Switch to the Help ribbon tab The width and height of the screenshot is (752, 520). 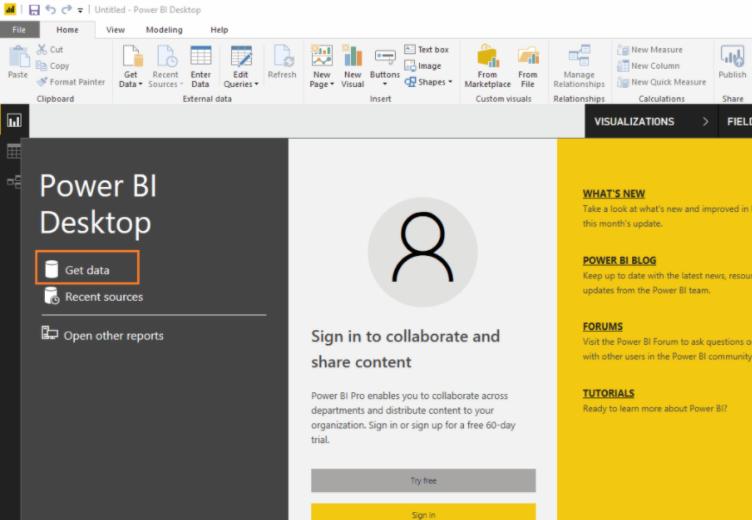coord(219,30)
